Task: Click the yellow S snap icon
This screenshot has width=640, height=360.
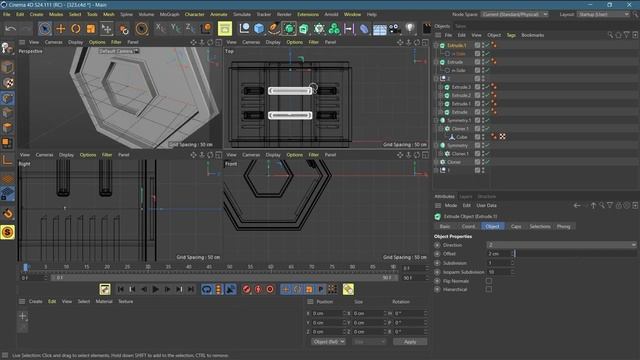Action: tap(7, 232)
